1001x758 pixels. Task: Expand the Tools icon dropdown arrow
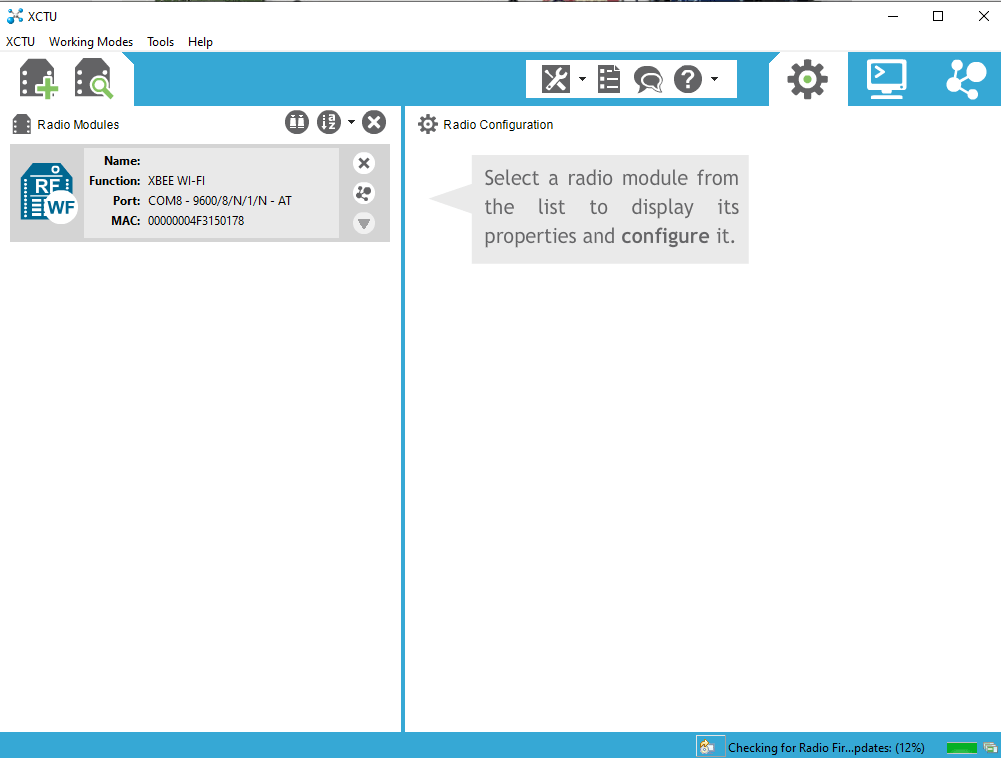pyautogui.click(x=582, y=79)
